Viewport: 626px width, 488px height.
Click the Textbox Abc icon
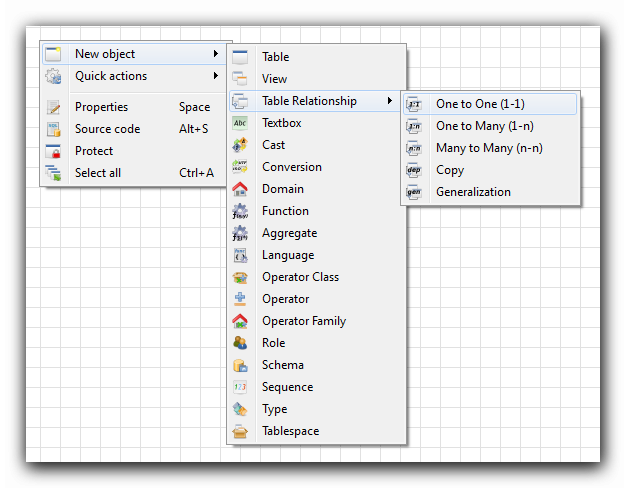pos(240,123)
